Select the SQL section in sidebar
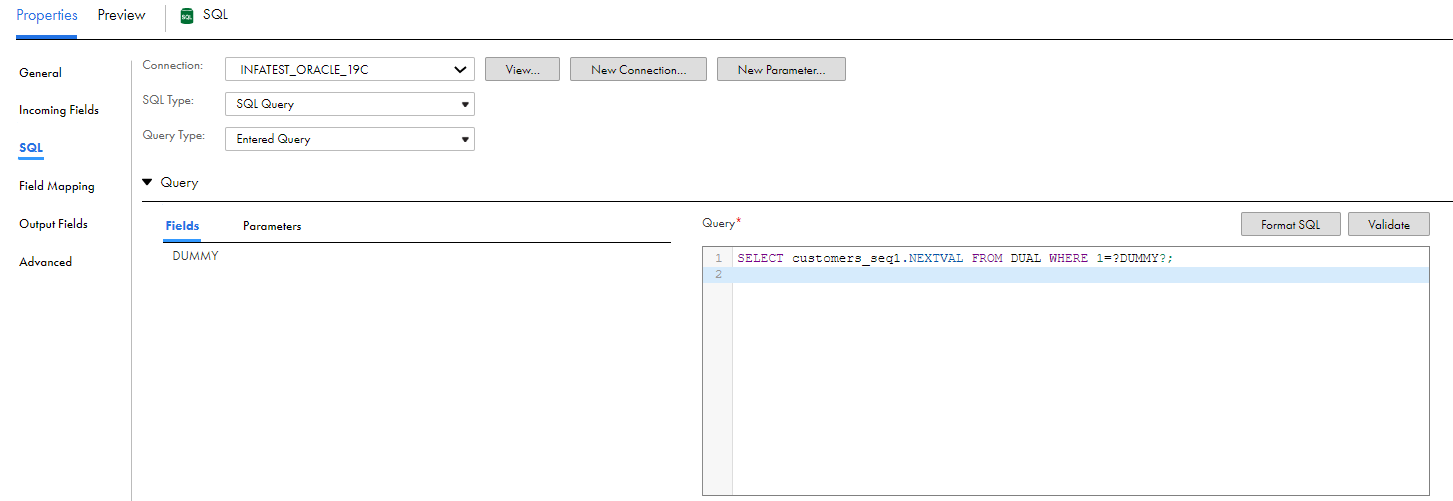This screenshot has height=501, width=1453. pyautogui.click(x=31, y=148)
